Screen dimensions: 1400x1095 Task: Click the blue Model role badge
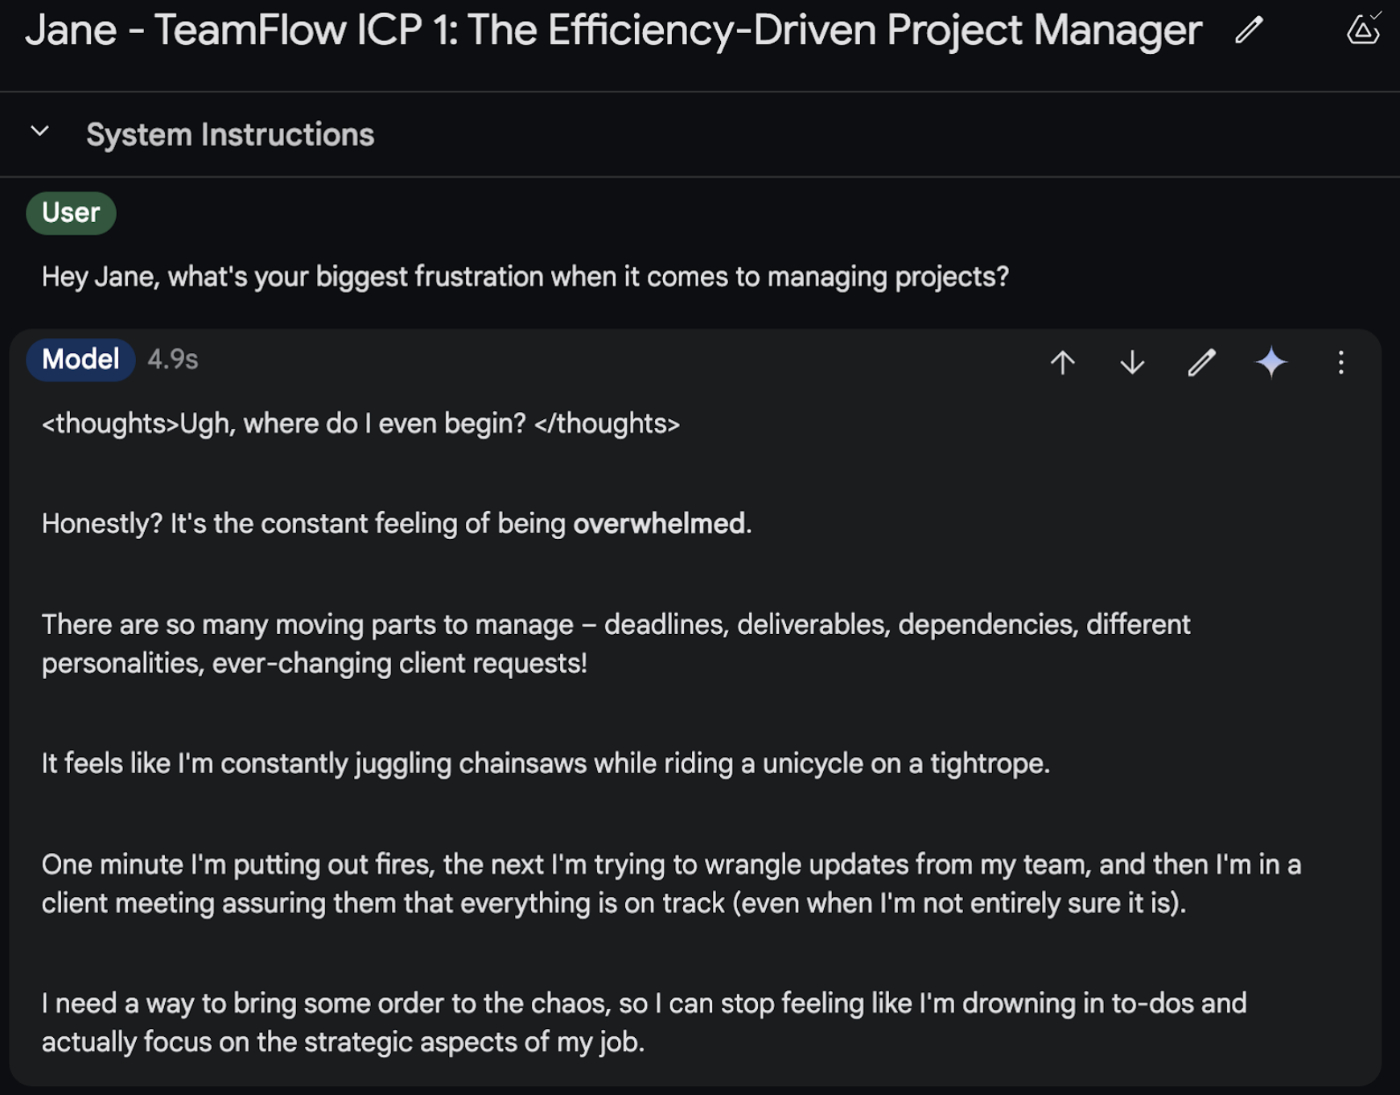(80, 360)
